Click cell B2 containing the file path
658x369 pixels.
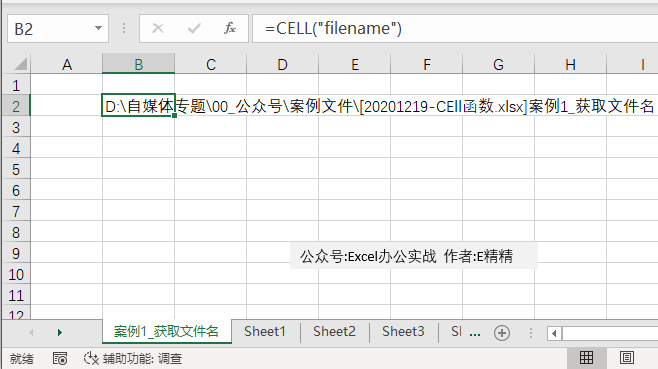tap(138, 105)
